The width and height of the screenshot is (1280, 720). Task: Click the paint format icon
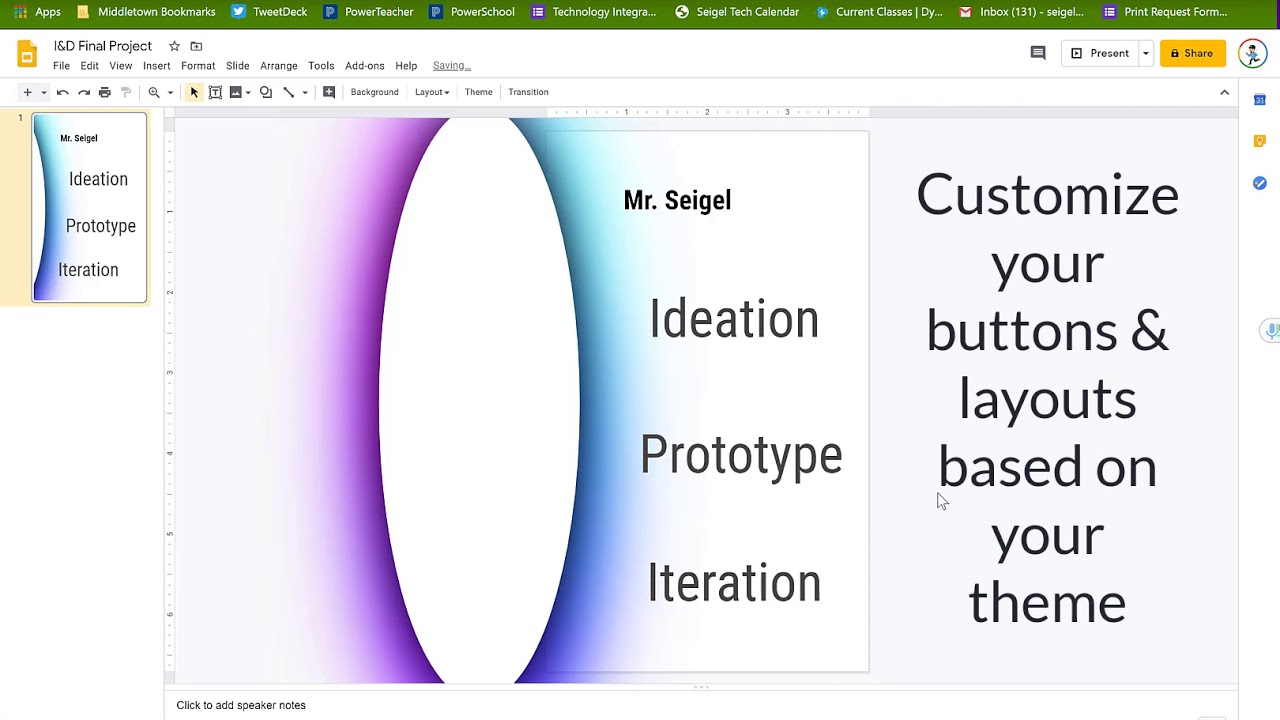click(125, 92)
